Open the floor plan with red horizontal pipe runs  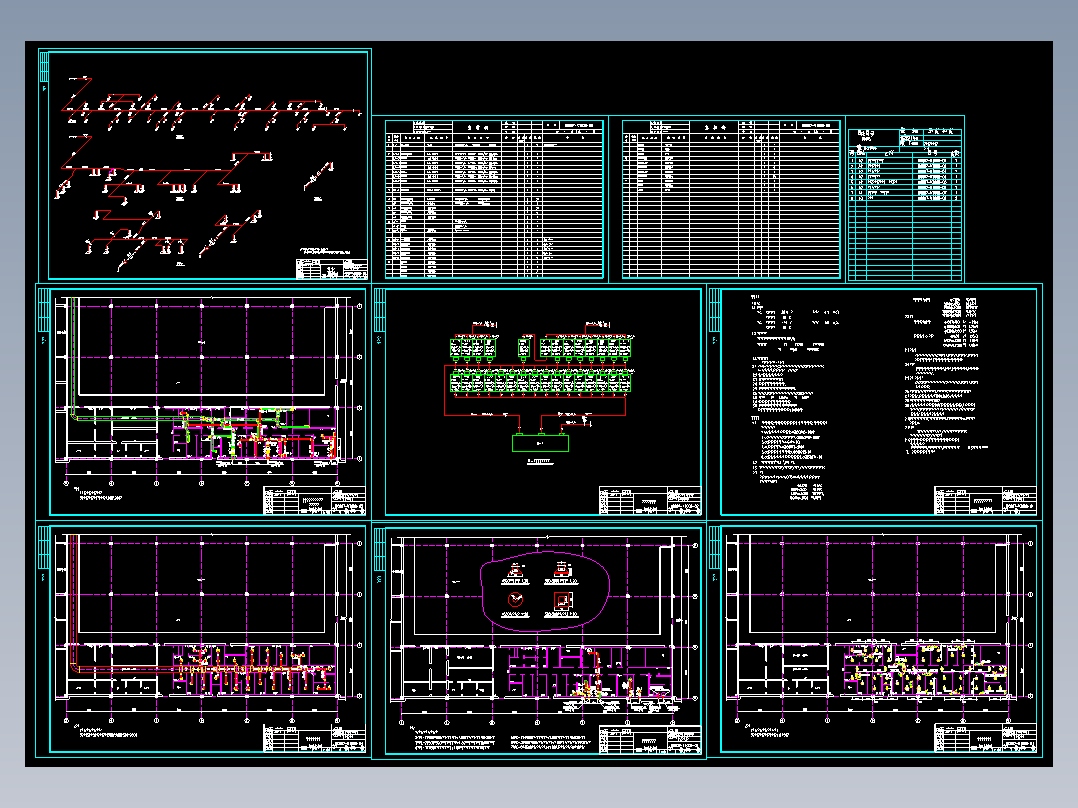click(204, 639)
